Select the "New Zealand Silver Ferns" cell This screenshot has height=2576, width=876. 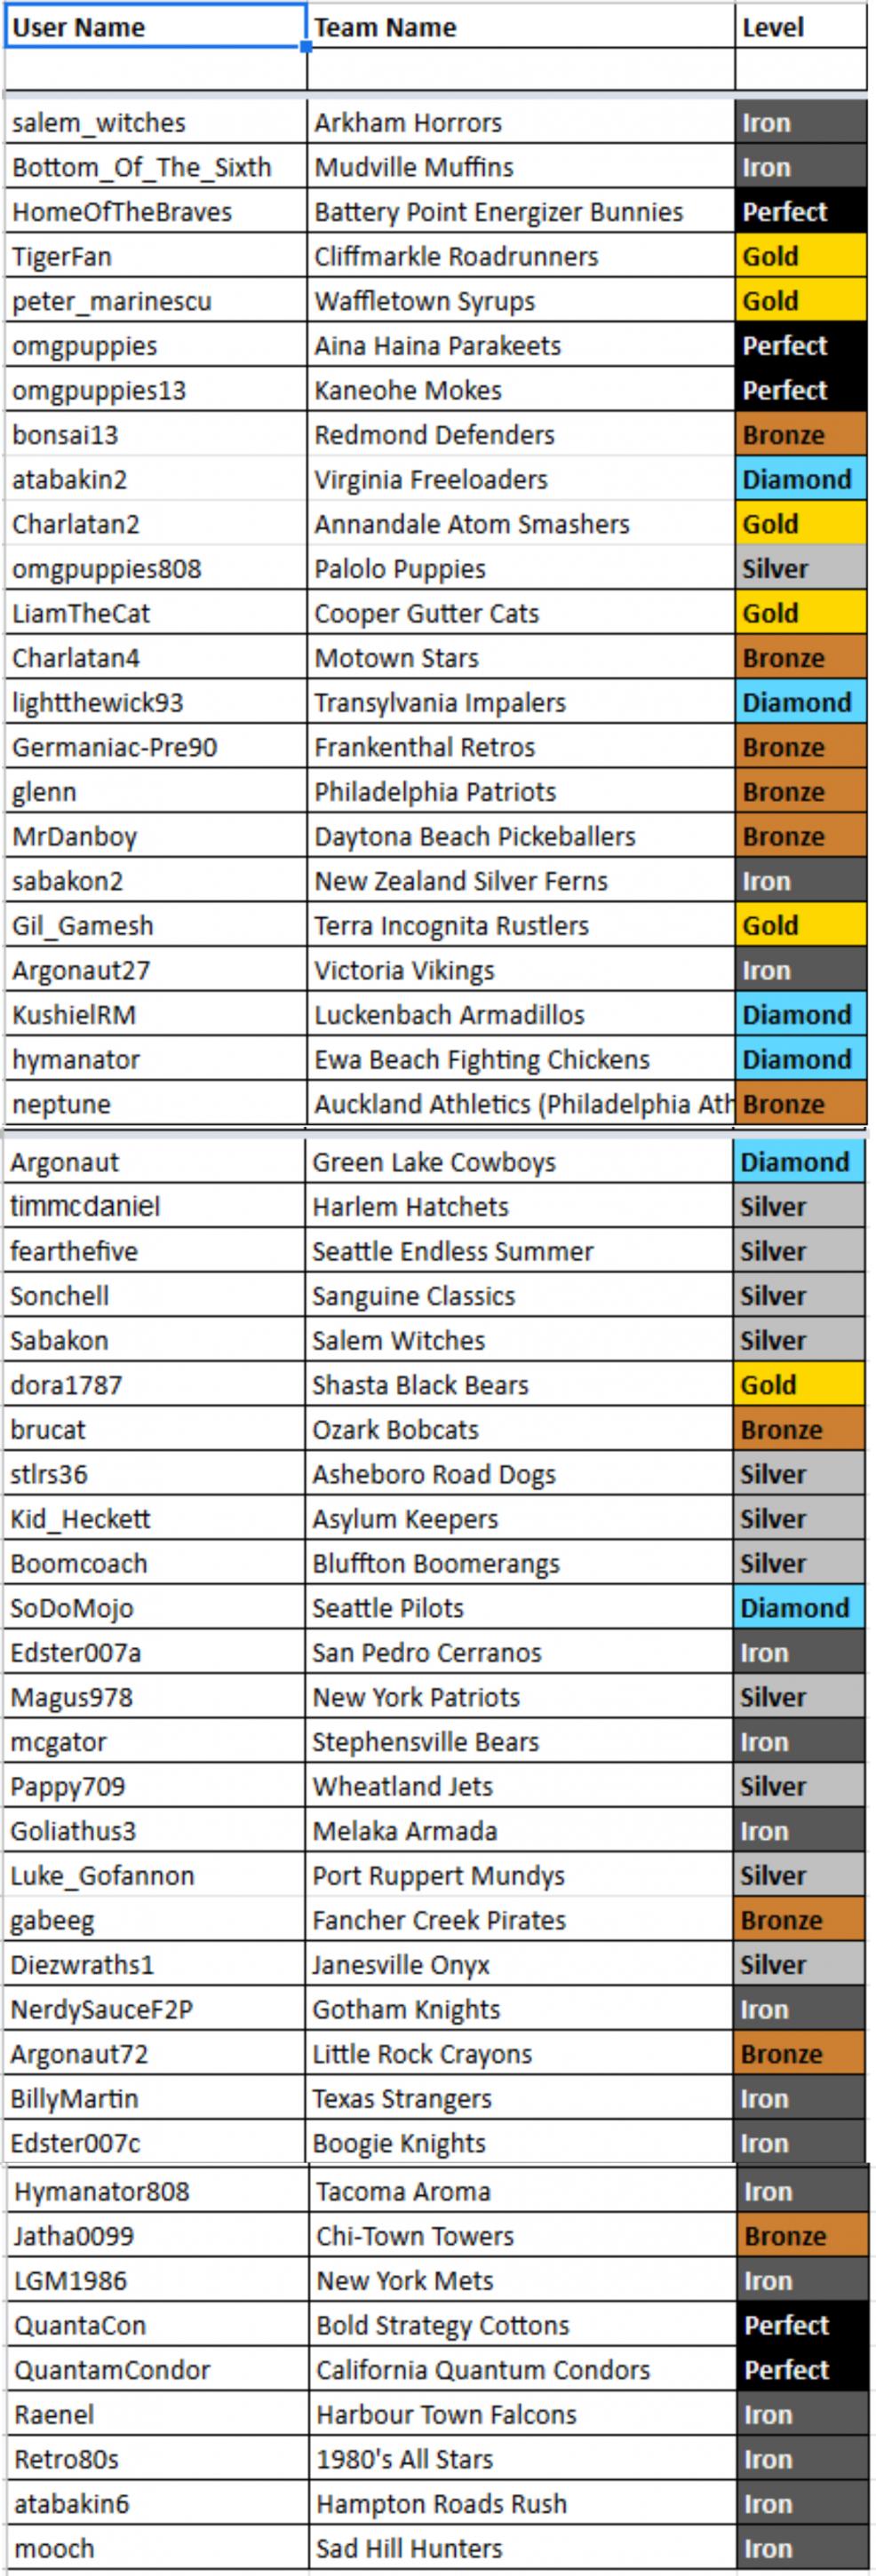pos(520,881)
